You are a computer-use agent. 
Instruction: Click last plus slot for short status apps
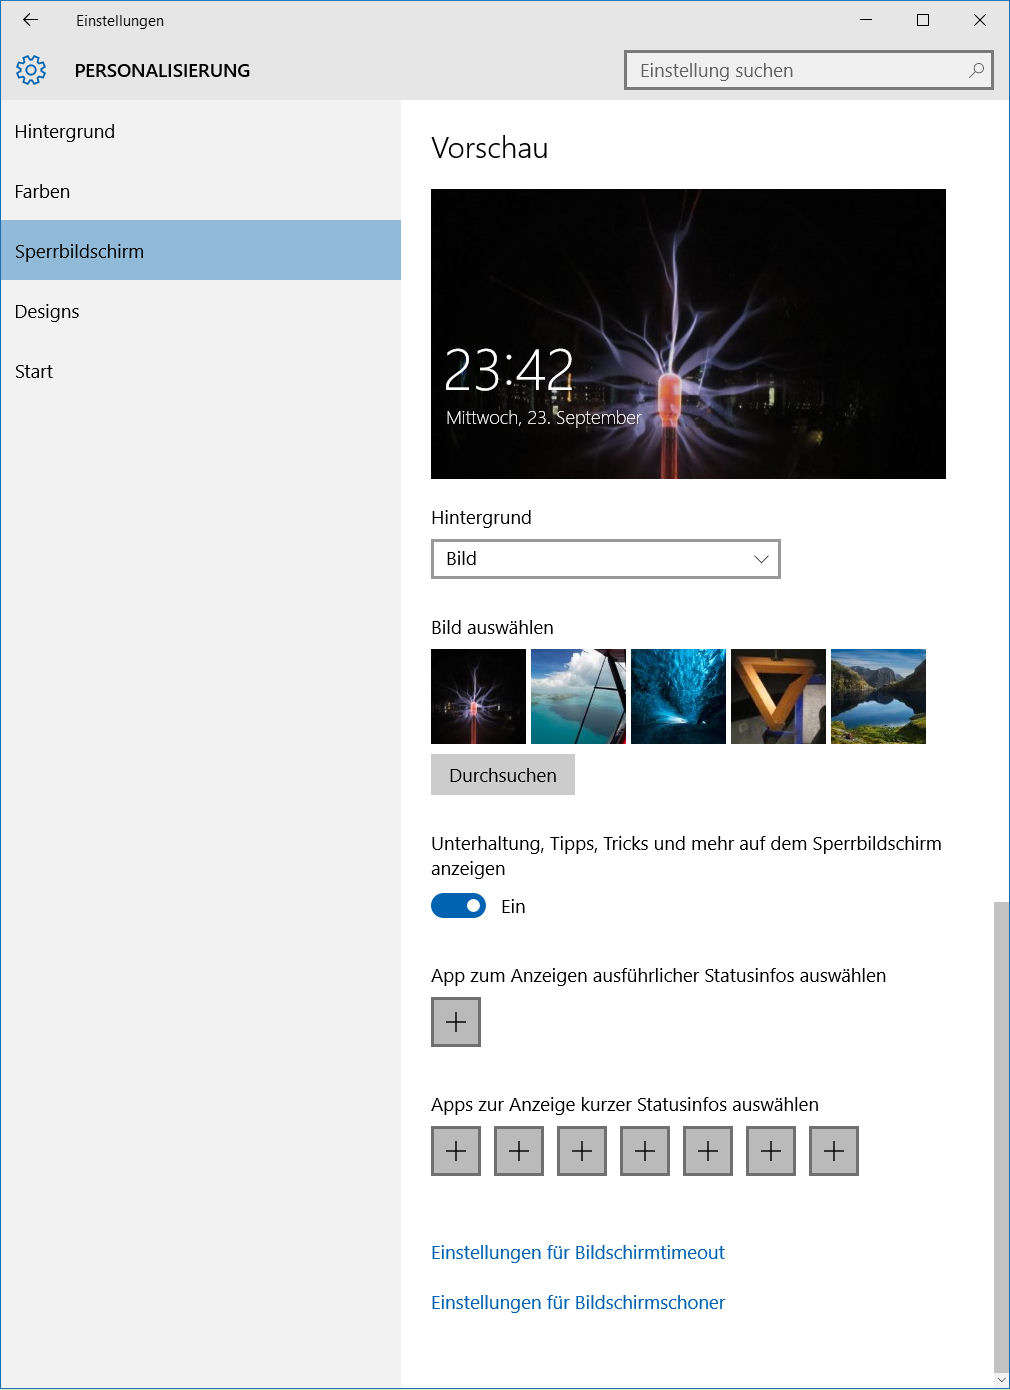coord(834,1151)
